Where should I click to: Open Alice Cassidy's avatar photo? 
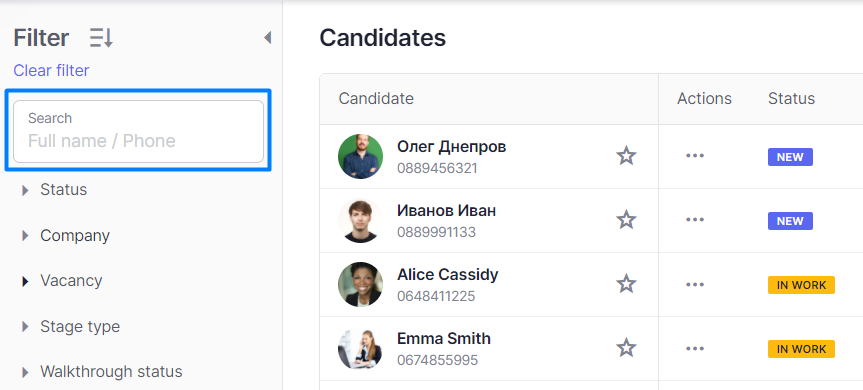click(360, 284)
